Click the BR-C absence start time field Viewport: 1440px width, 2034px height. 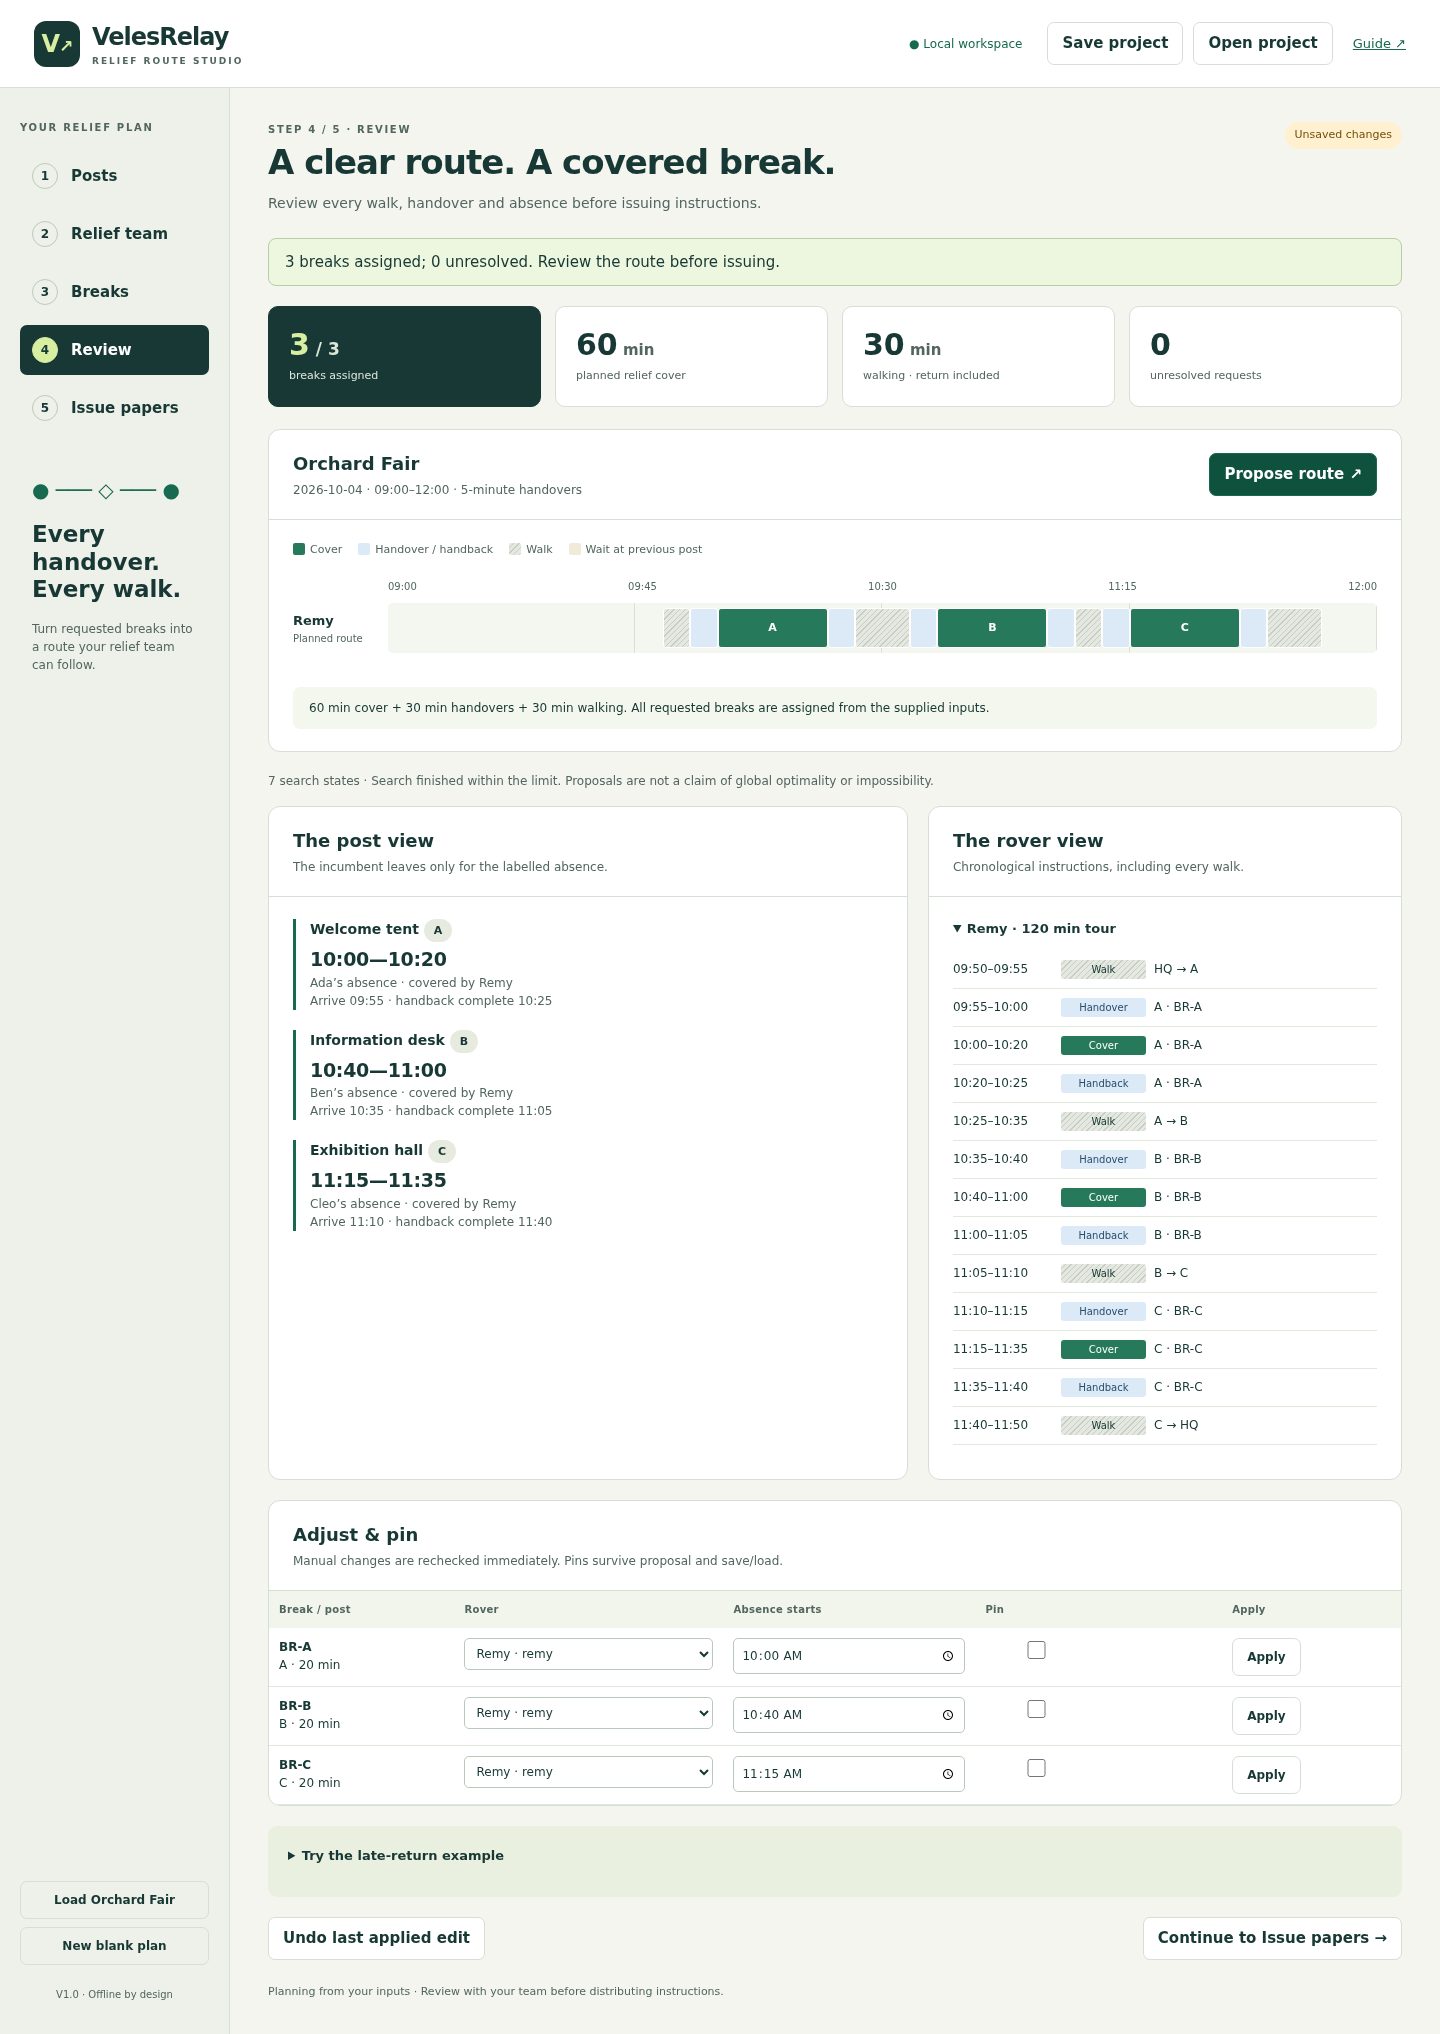tap(849, 1774)
